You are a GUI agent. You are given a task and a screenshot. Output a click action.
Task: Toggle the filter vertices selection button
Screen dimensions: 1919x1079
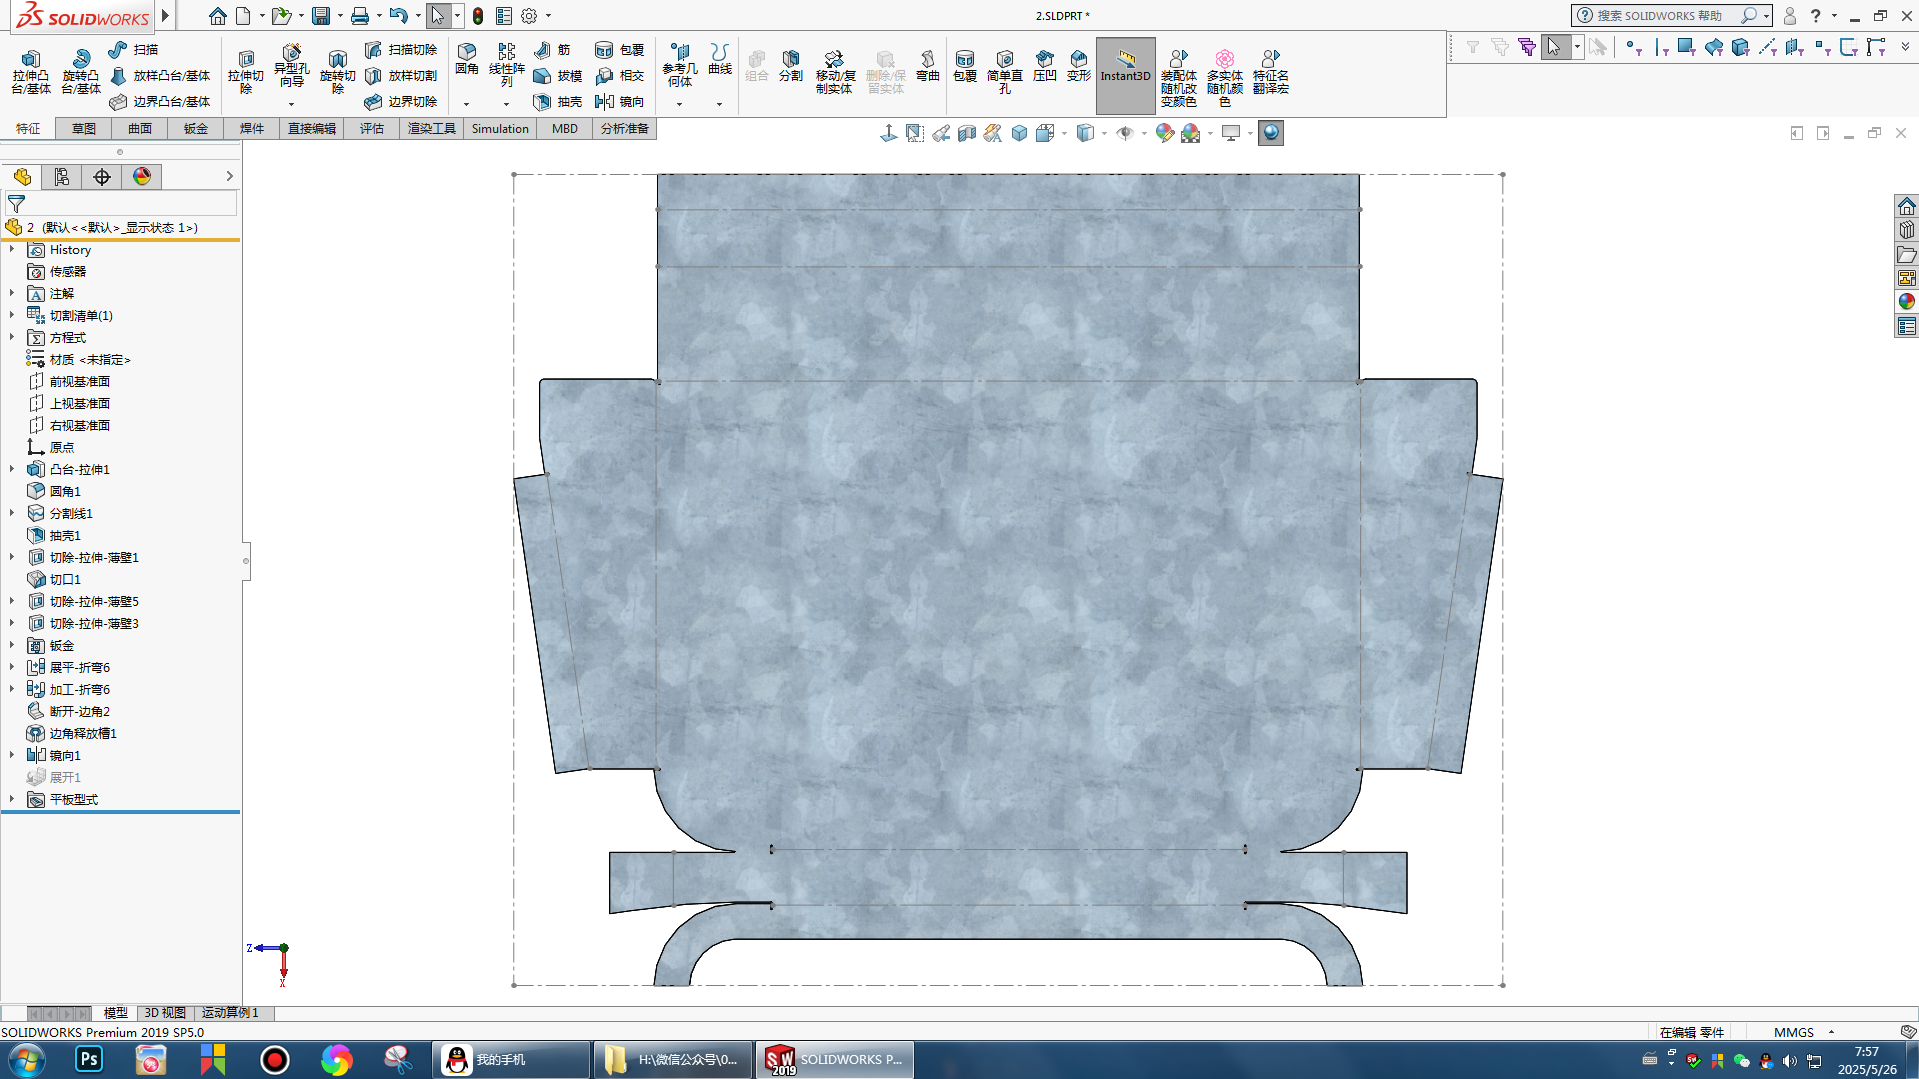click(x=1632, y=47)
